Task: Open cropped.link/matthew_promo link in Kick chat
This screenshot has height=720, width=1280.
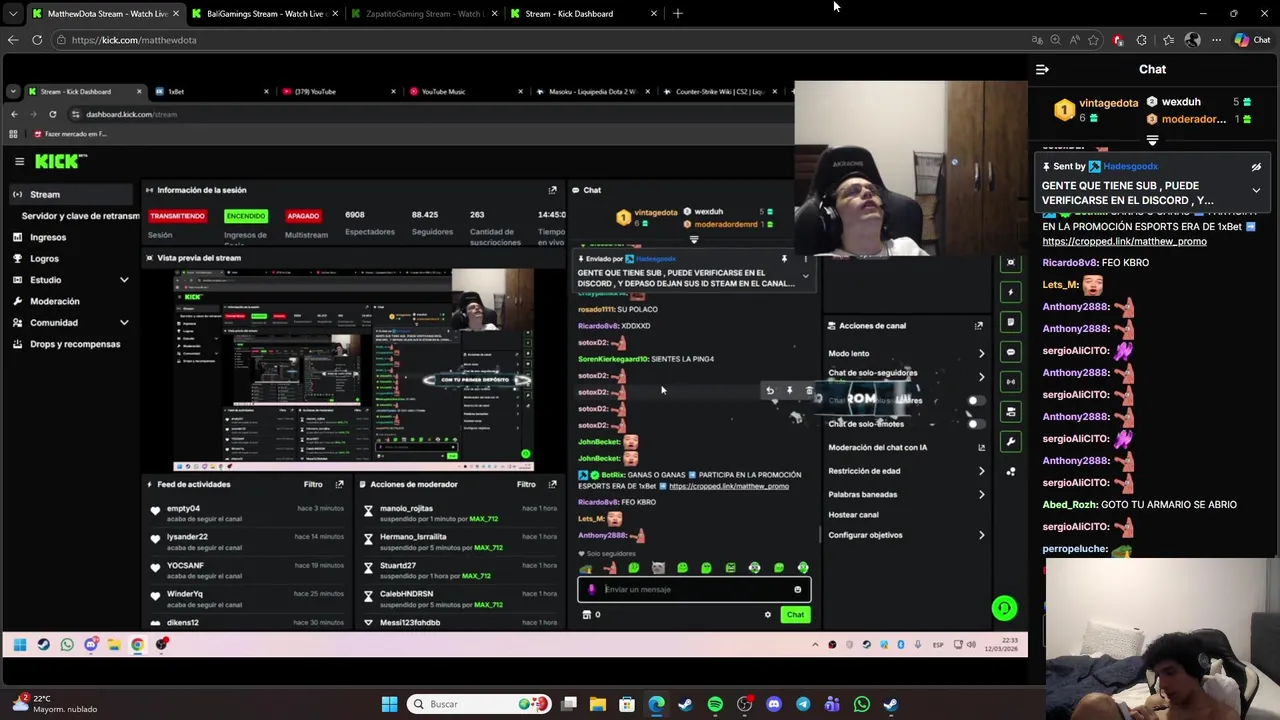Action: click(x=1124, y=241)
